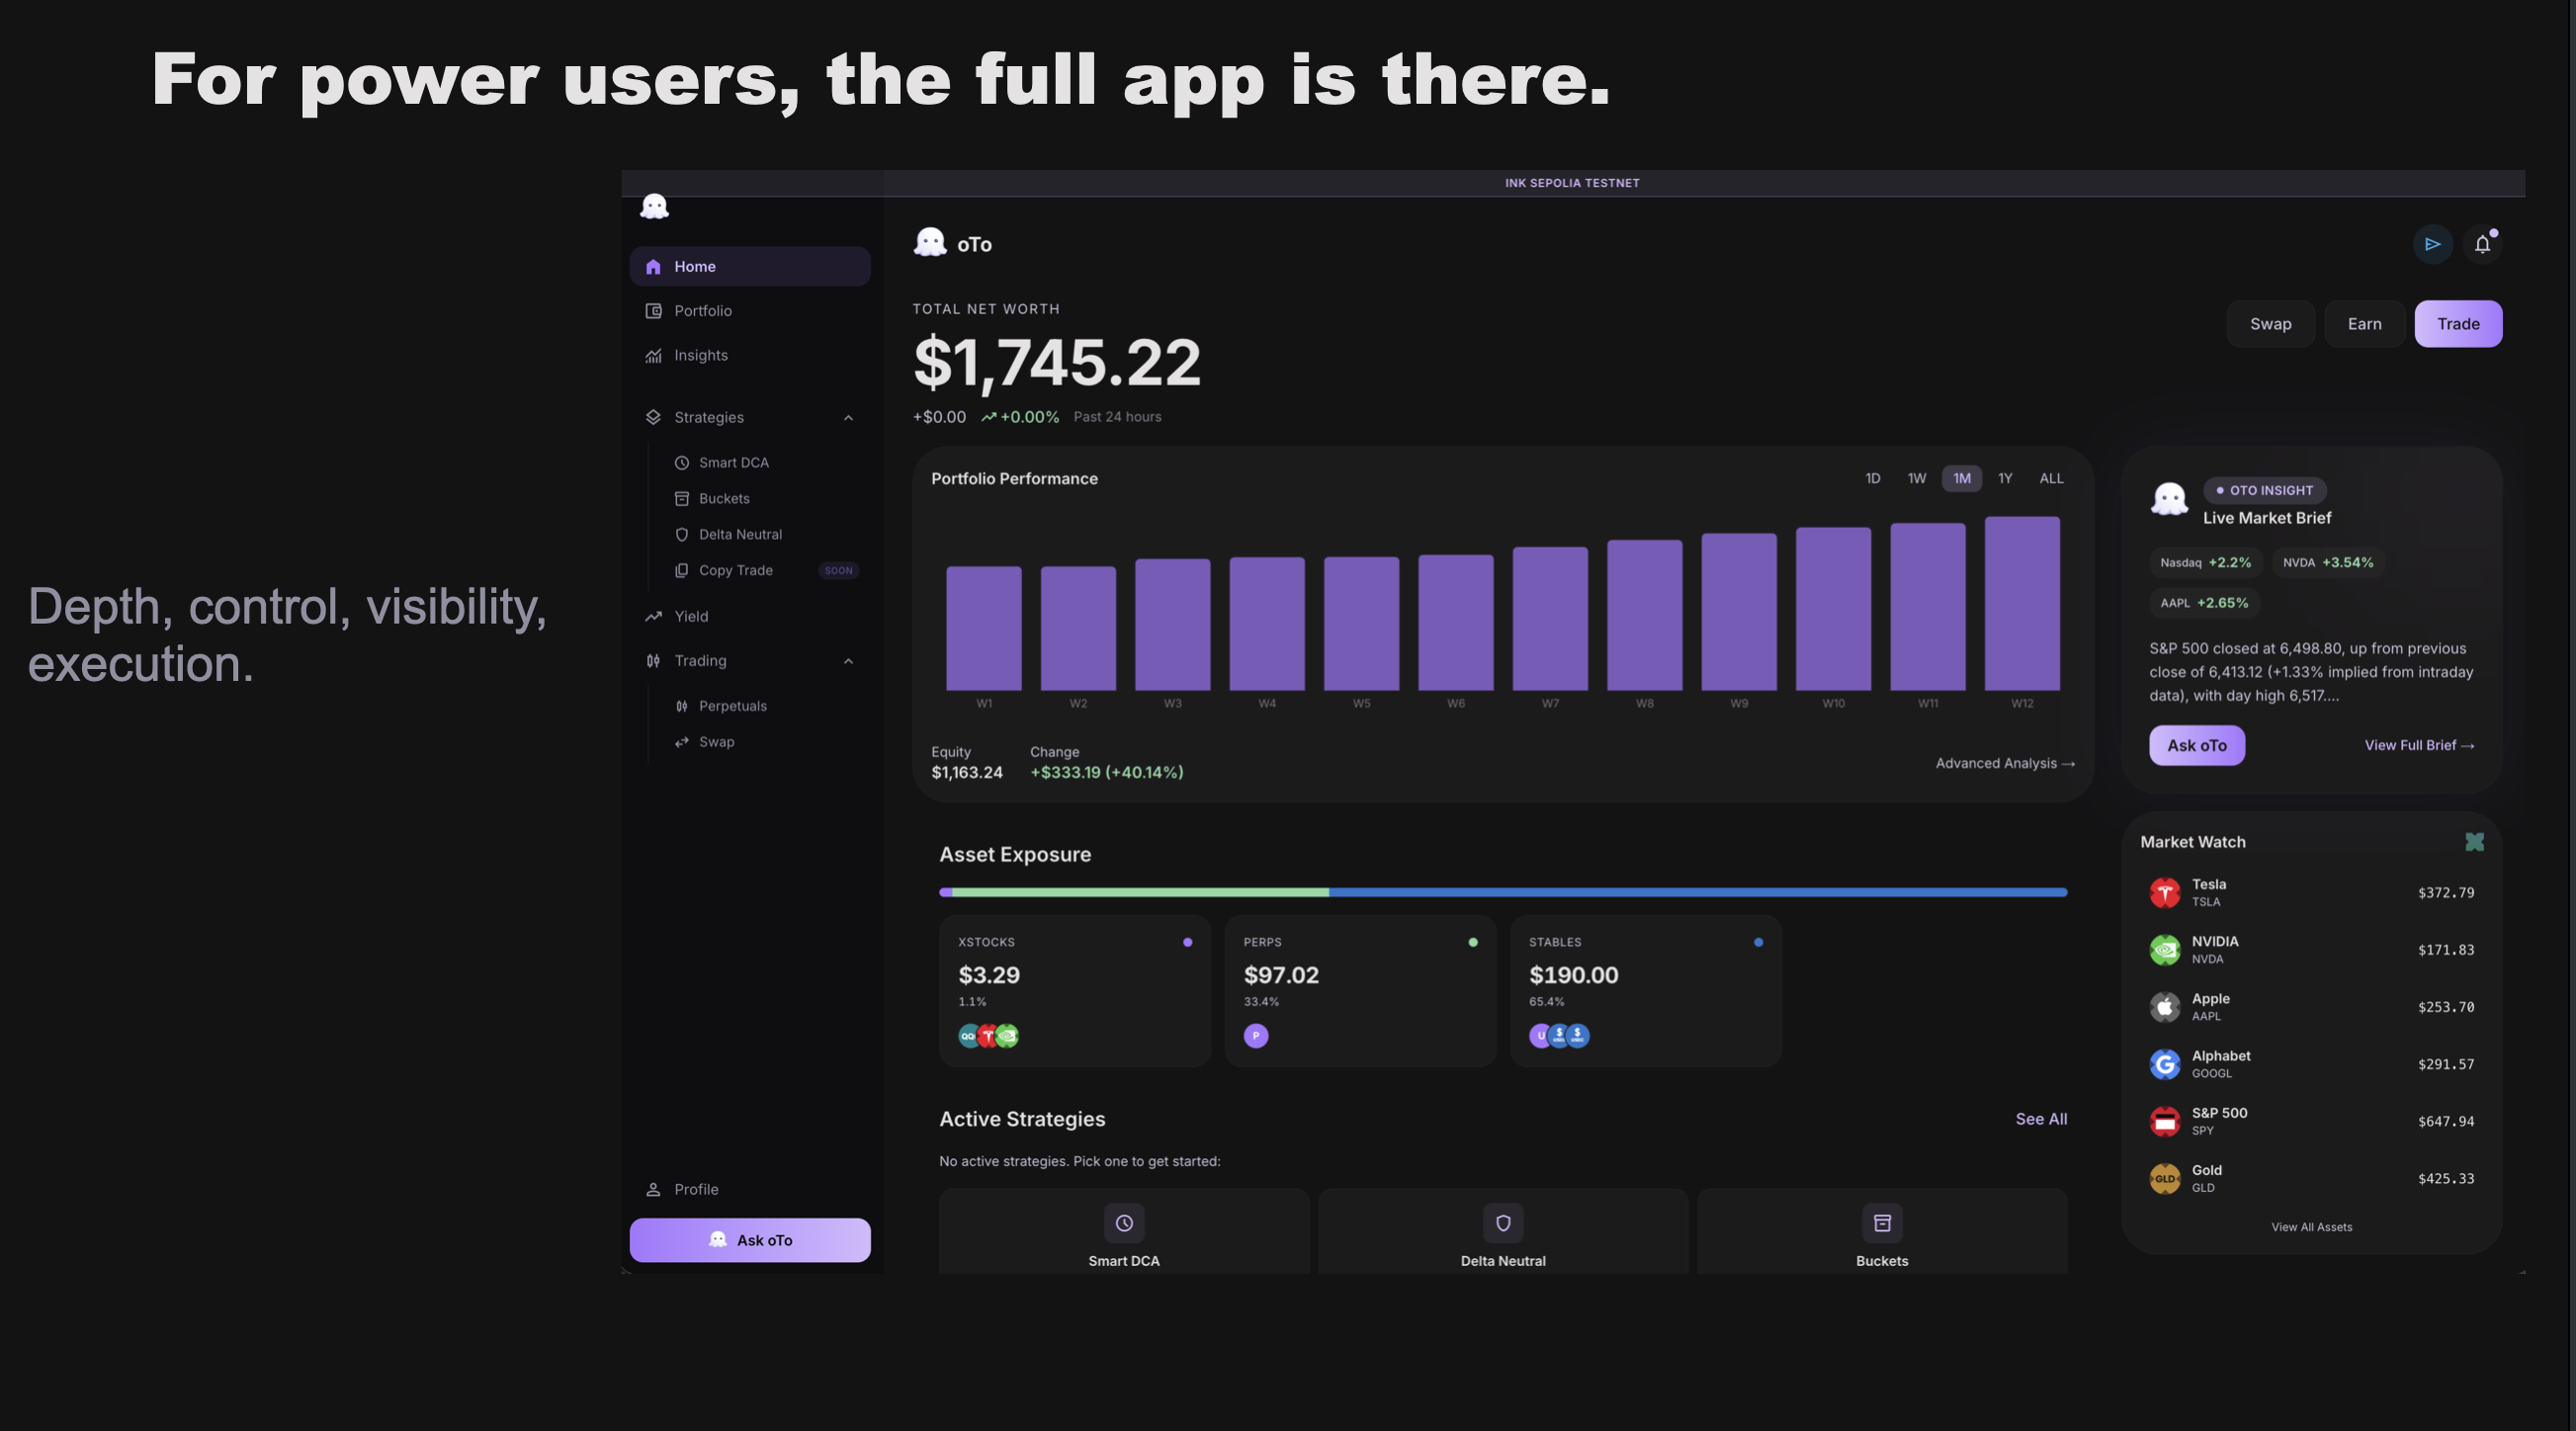Select the 1D performance range

tap(1872, 479)
